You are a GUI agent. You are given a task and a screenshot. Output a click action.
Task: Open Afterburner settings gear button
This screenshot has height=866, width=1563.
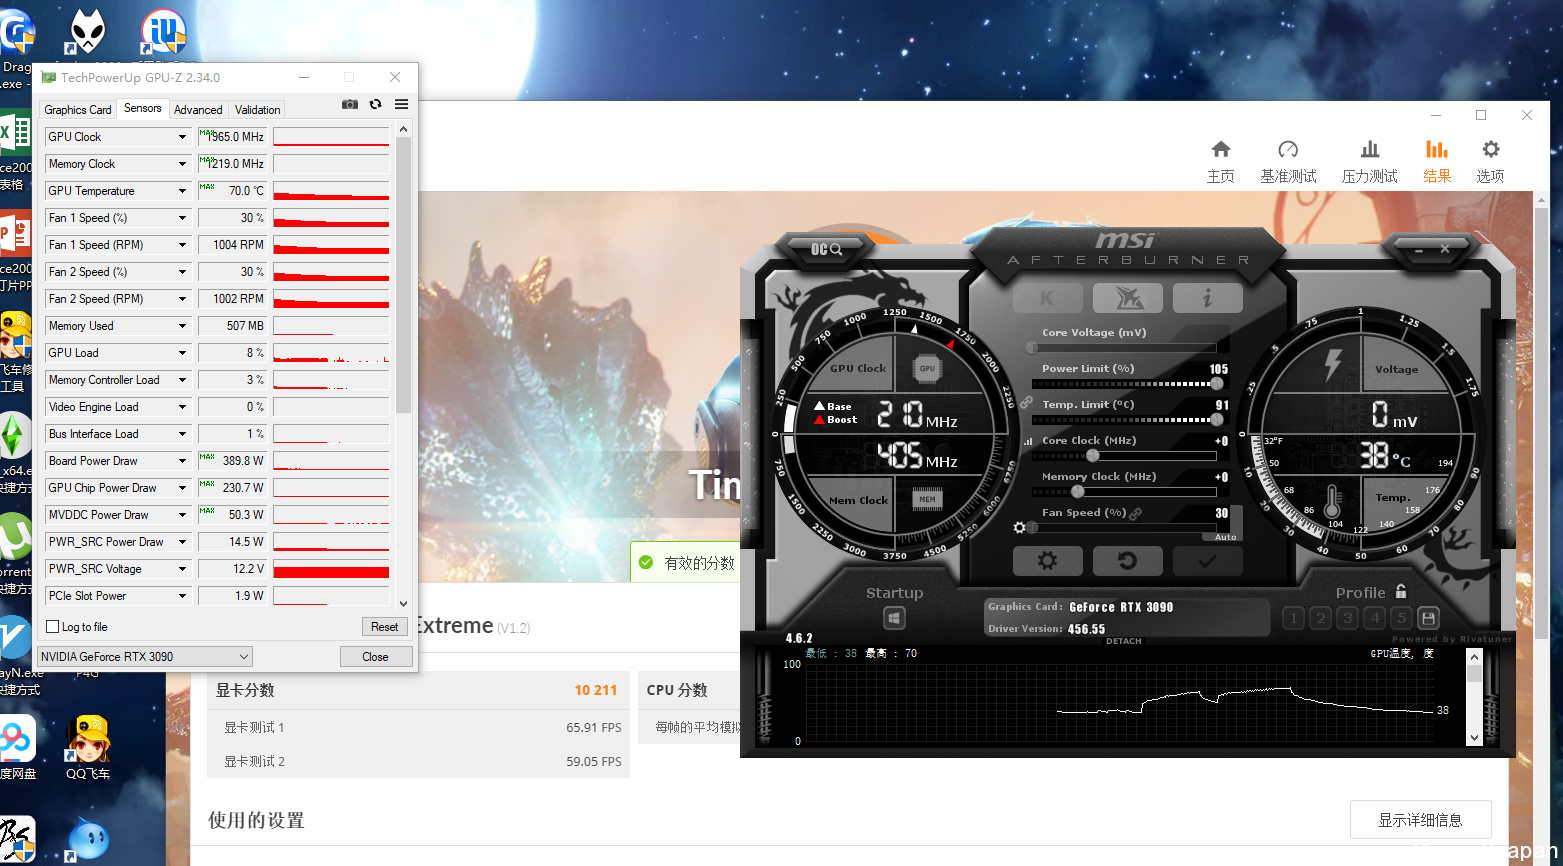pos(1047,561)
